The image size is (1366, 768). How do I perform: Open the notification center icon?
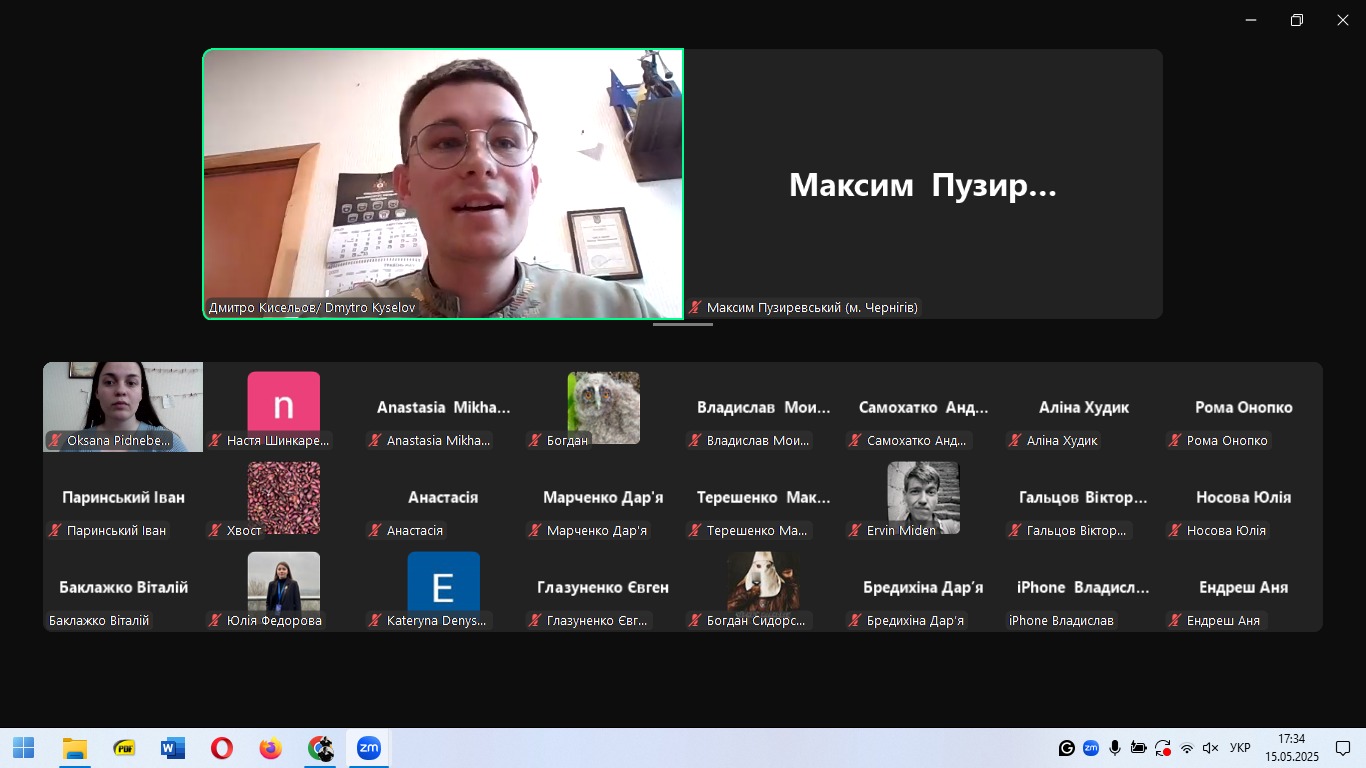tap(1343, 748)
